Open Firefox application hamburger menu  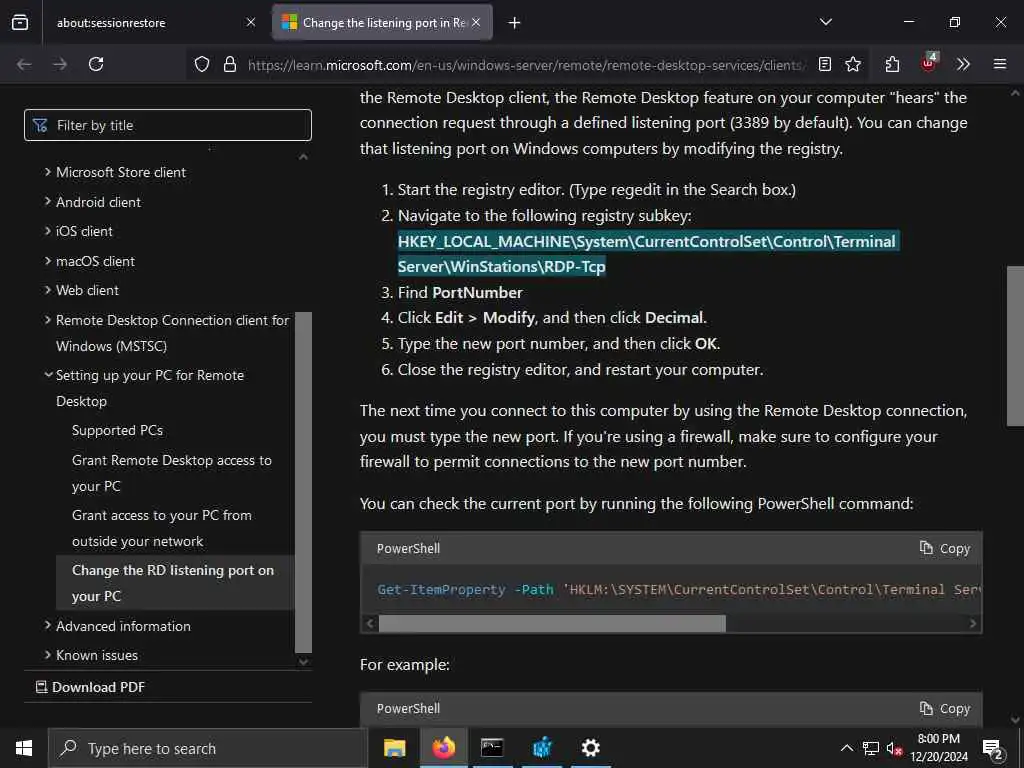[x=1000, y=64]
